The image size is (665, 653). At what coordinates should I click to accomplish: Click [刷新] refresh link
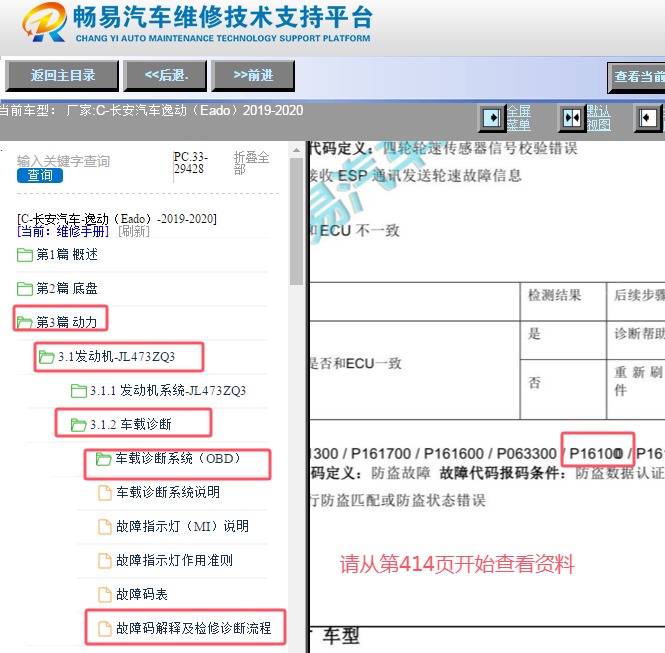[x=134, y=232]
